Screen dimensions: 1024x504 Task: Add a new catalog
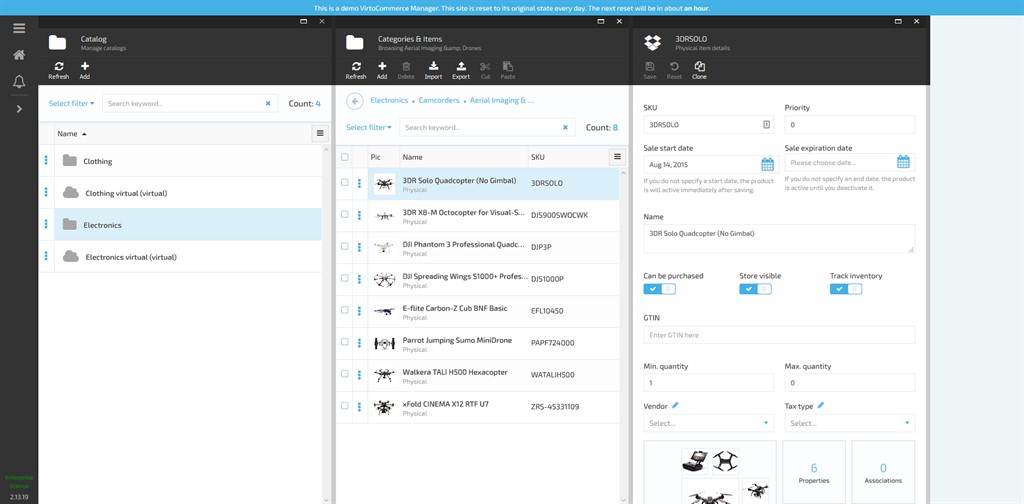[x=85, y=71]
